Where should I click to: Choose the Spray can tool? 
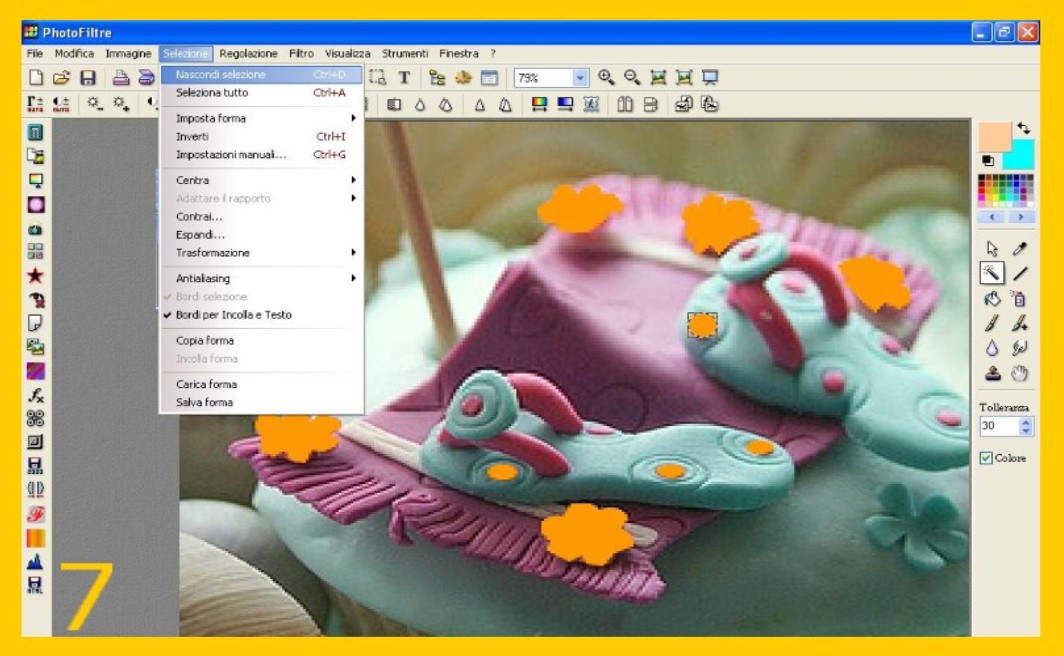pos(1019,298)
